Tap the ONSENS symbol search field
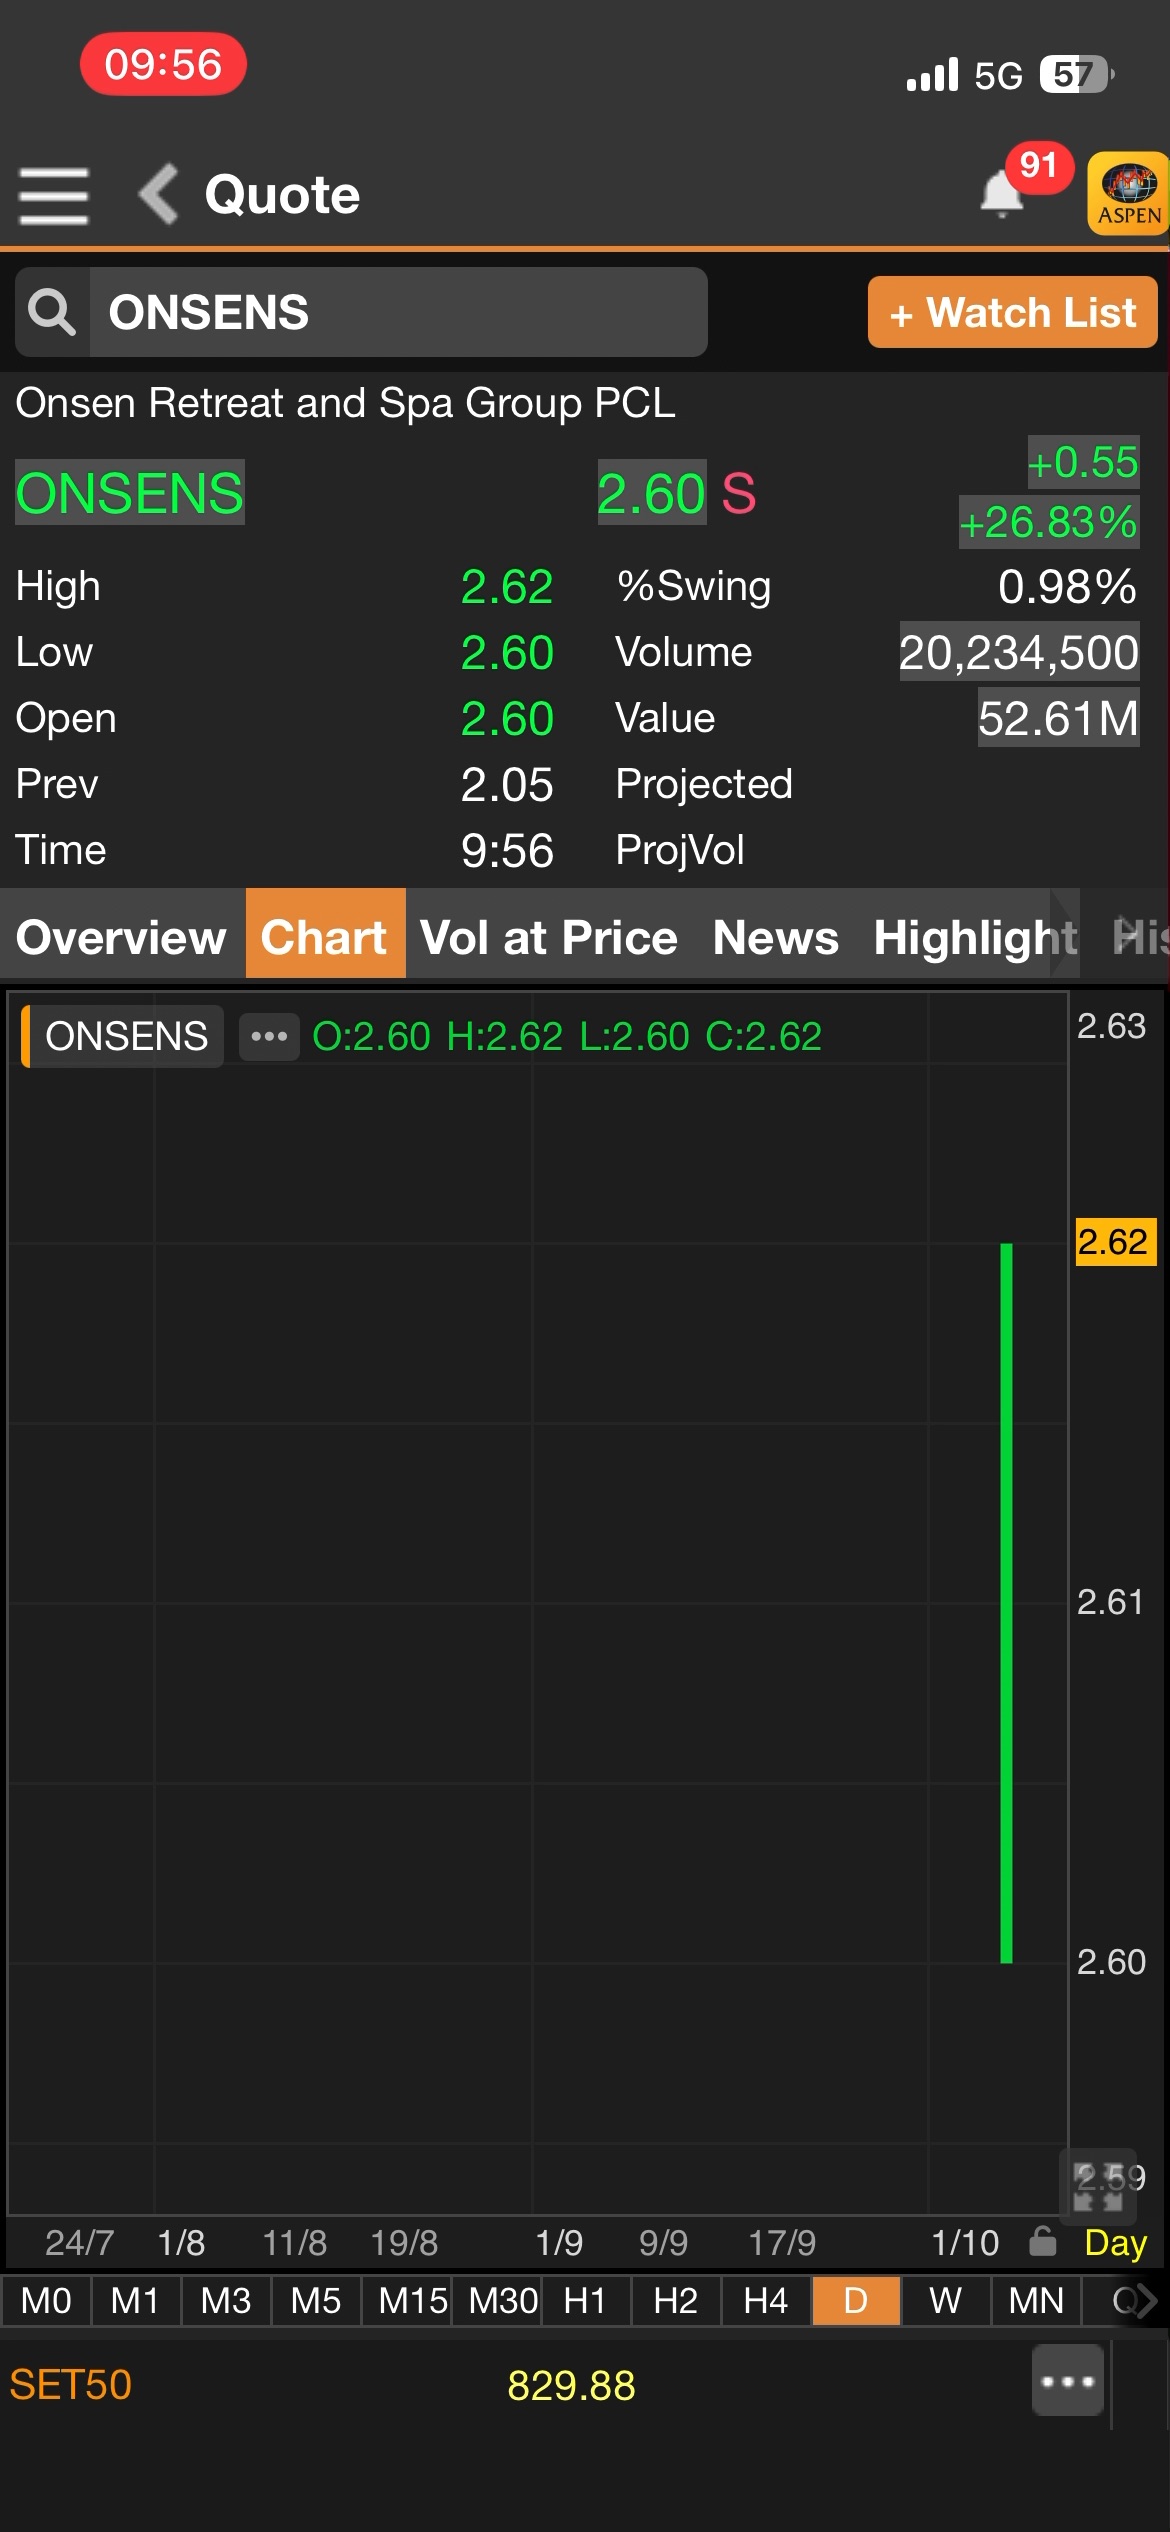The image size is (1170, 2532). (398, 312)
